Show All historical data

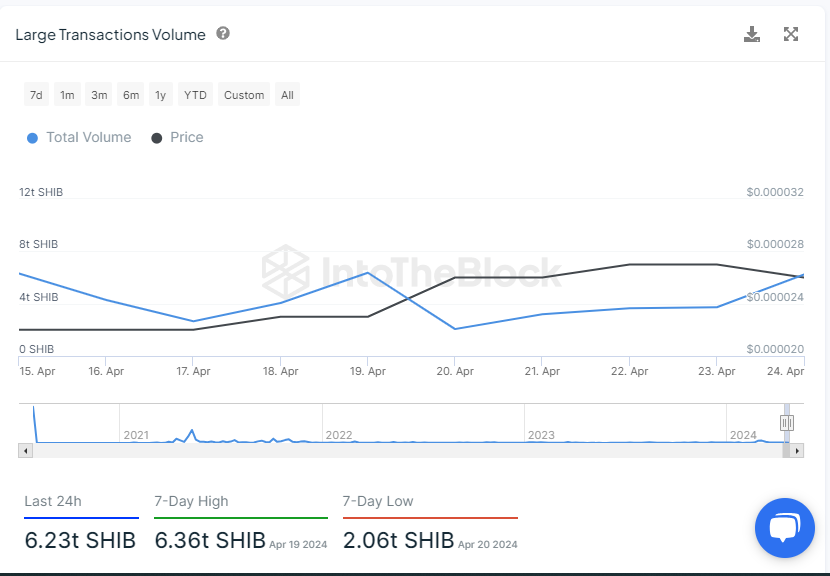click(287, 95)
